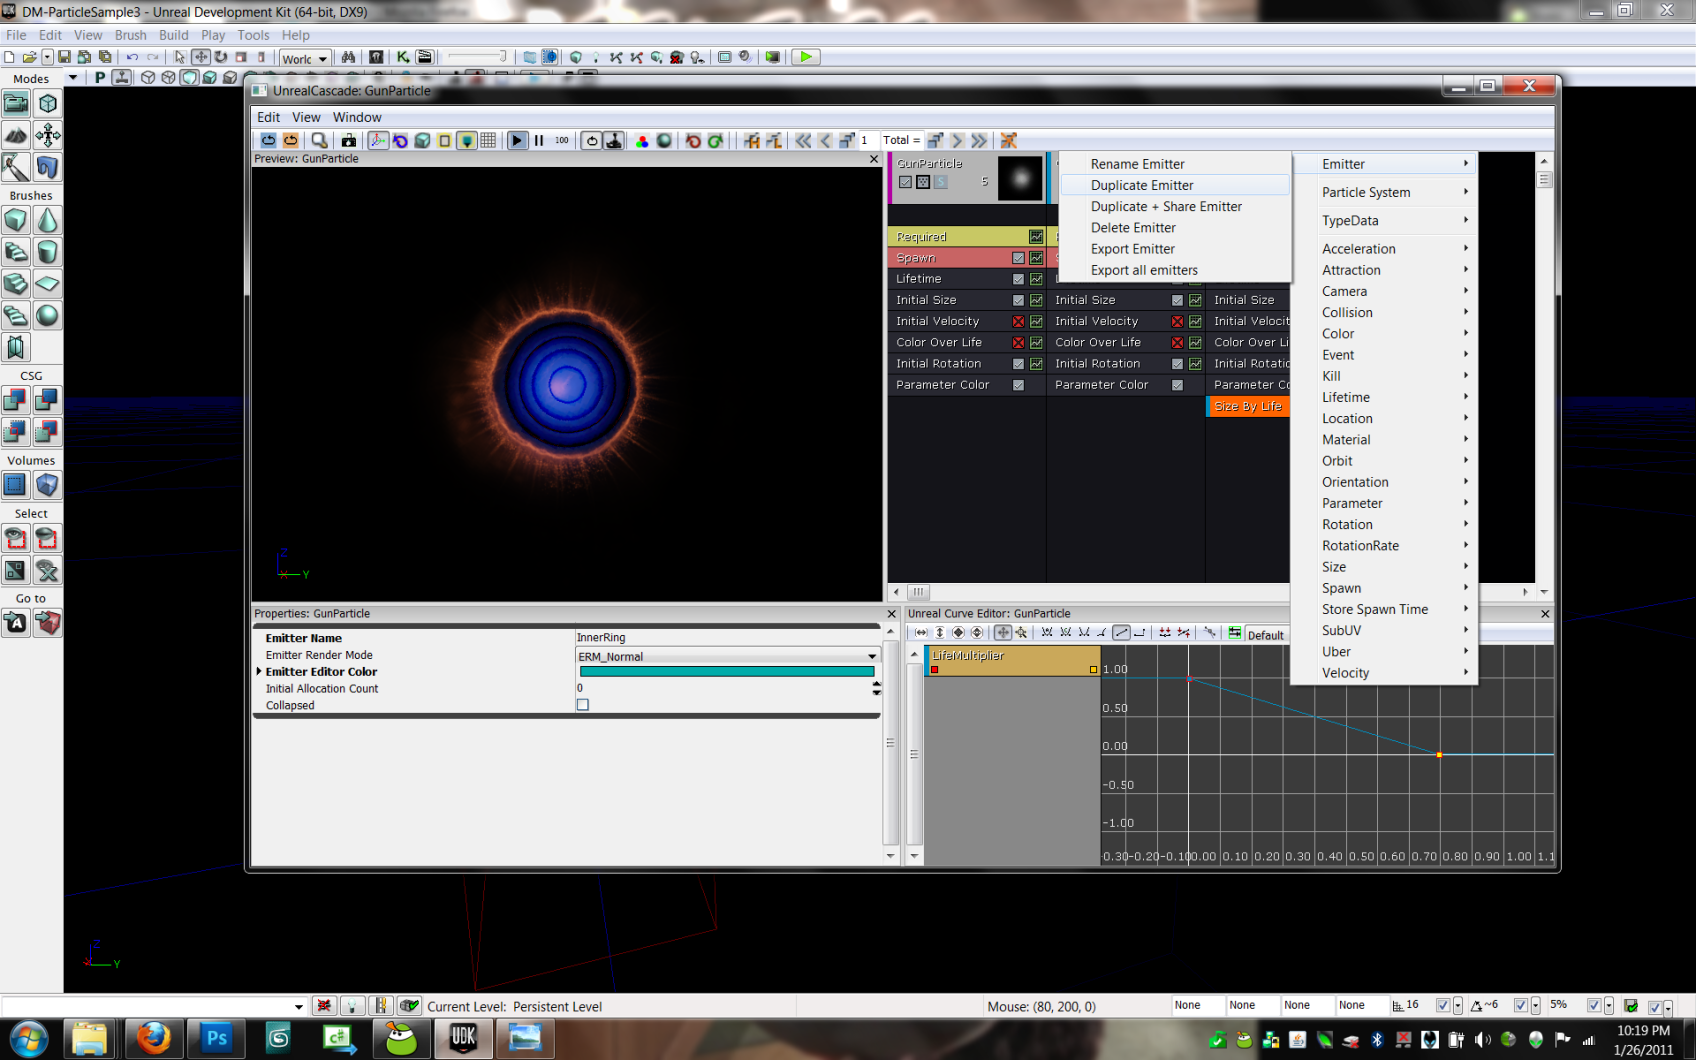Click the Cone brush icon under Brushes
Screen dimensions: 1696x1060
coord(47,220)
